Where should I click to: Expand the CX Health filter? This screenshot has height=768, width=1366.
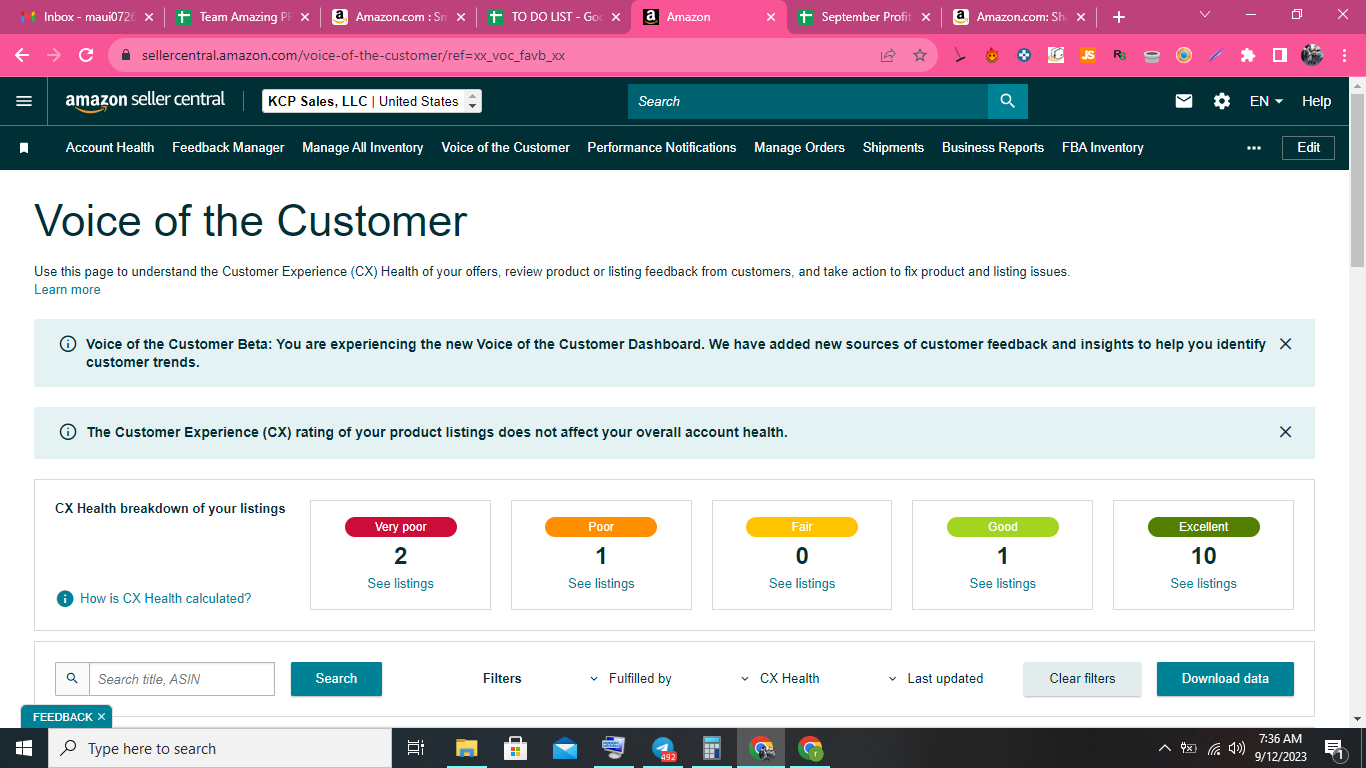click(x=780, y=679)
